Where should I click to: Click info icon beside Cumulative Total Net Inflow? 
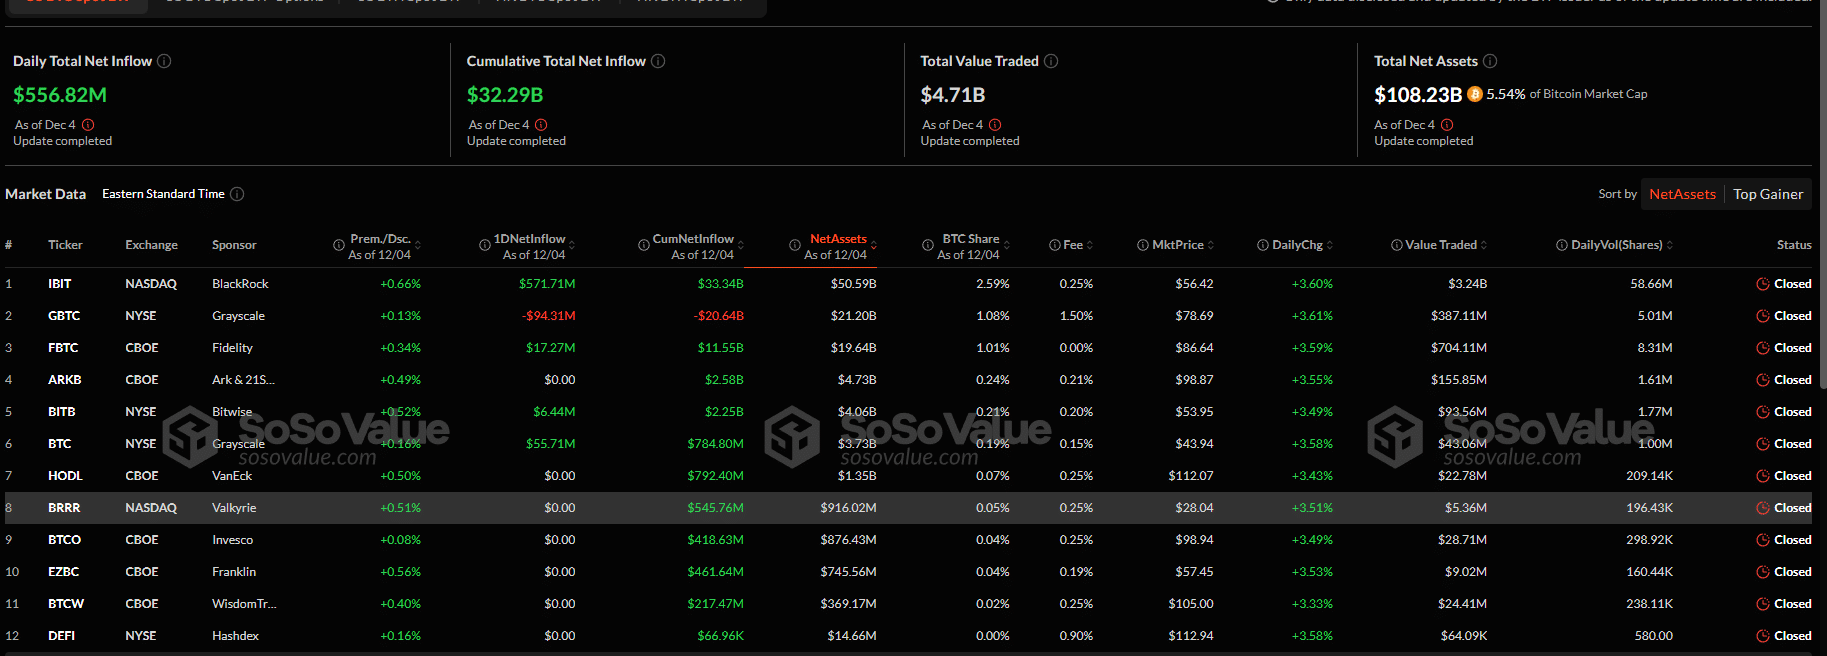(658, 61)
